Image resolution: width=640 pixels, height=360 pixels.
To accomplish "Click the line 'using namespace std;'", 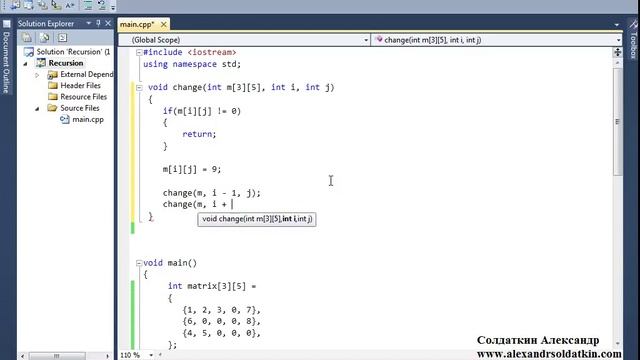I will pyautogui.click(x=192, y=64).
